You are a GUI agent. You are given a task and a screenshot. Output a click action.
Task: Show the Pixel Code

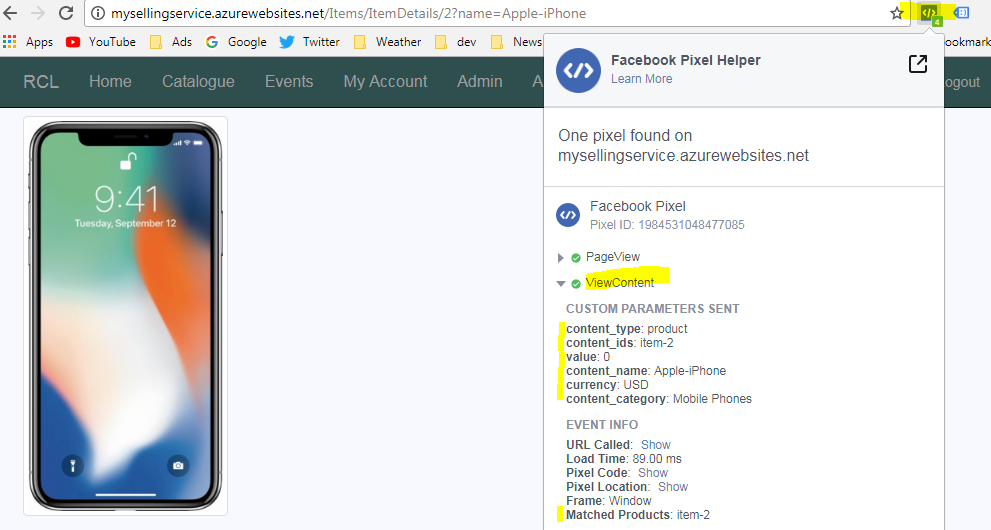(653, 473)
